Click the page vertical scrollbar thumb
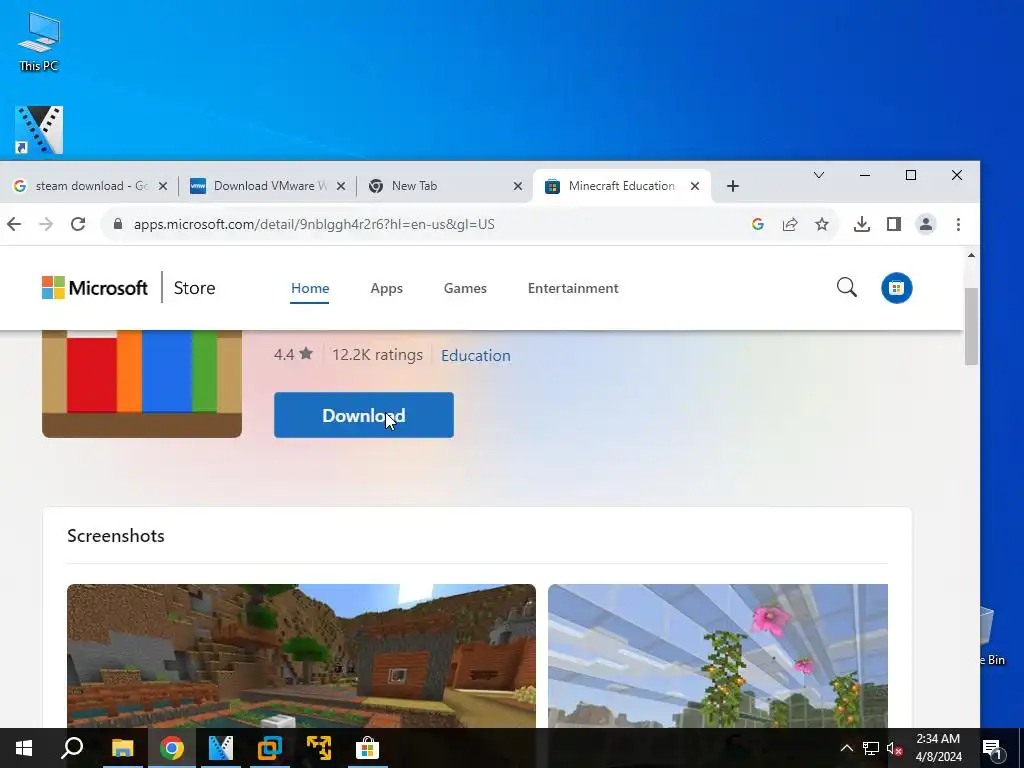The height and width of the screenshot is (768, 1024). coord(971,326)
